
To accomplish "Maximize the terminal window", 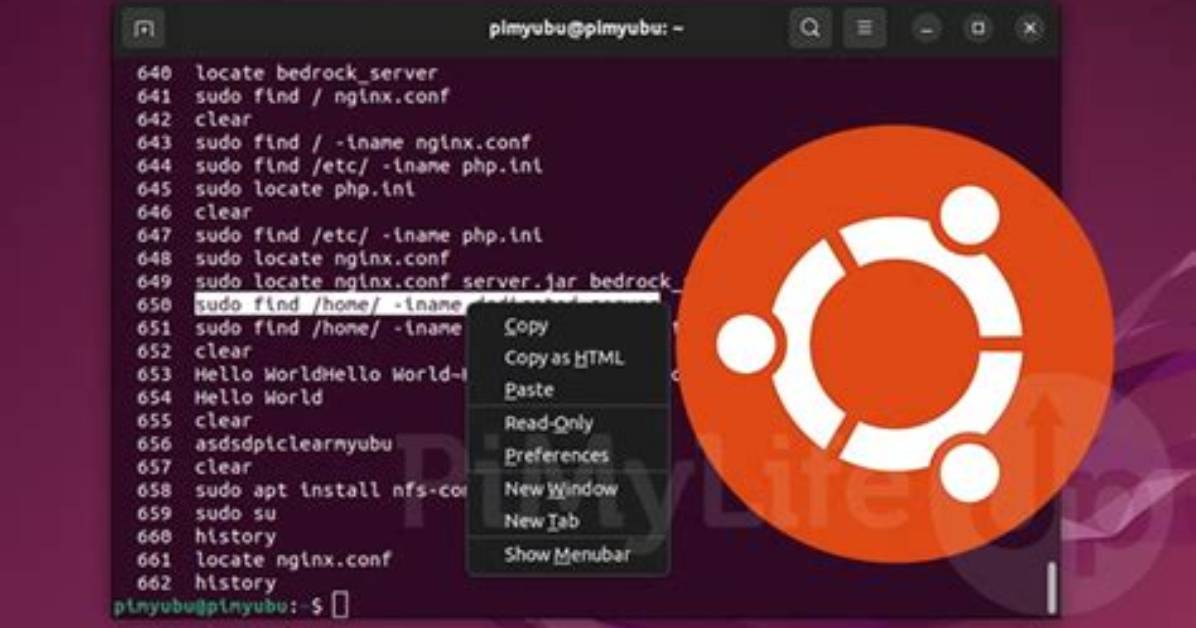I will coord(979,29).
